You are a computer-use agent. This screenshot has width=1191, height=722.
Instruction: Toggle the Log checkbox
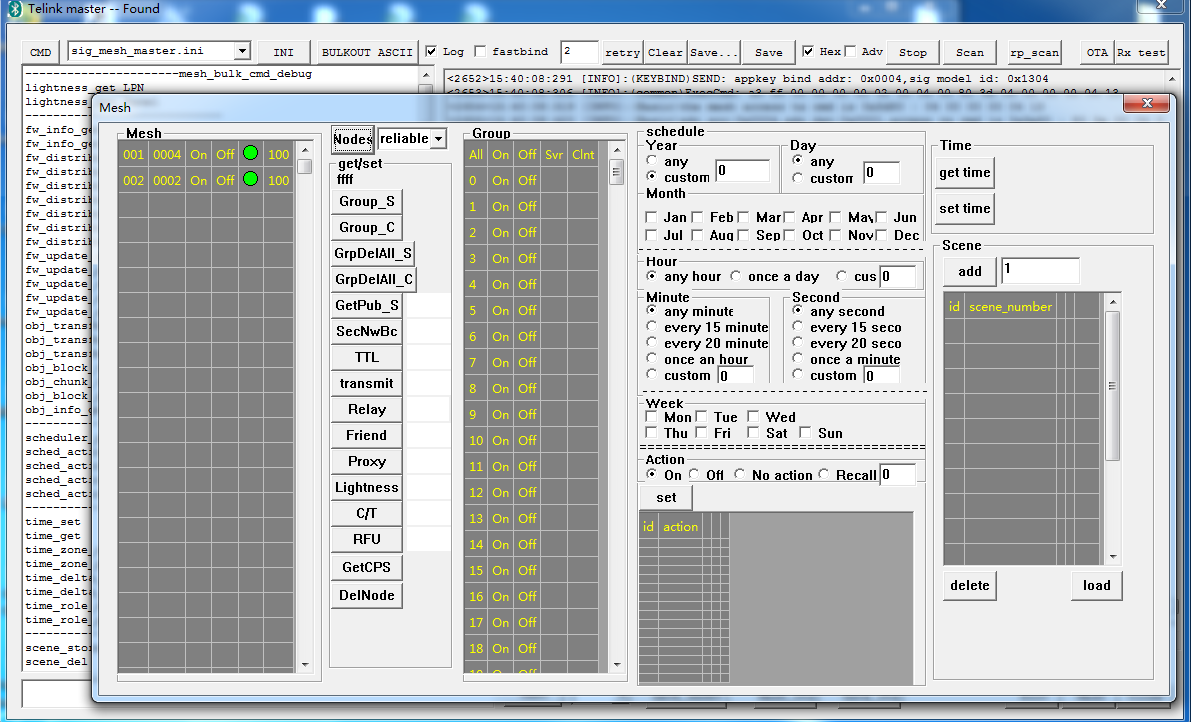coord(431,52)
